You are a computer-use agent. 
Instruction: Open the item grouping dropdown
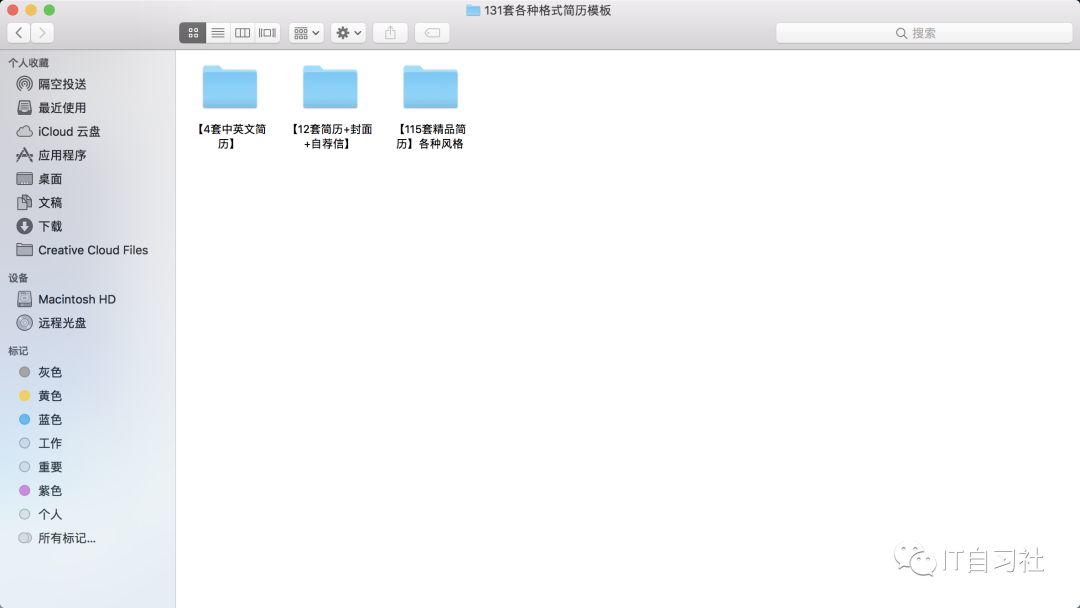(305, 32)
